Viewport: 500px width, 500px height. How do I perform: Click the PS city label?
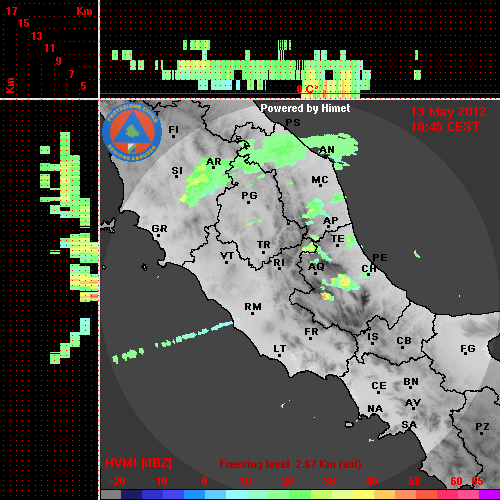[293, 123]
